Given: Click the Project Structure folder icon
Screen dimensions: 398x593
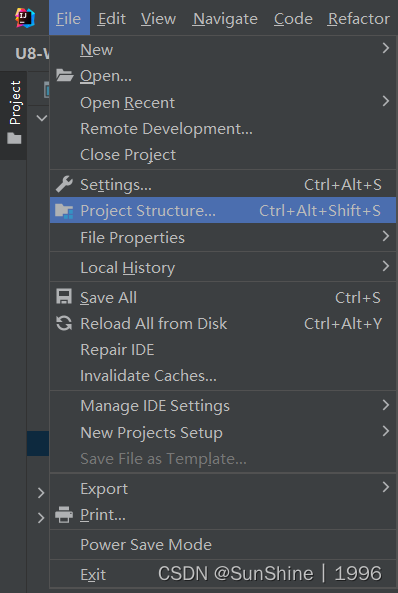Looking at the screenshot, I should point(64,211).
